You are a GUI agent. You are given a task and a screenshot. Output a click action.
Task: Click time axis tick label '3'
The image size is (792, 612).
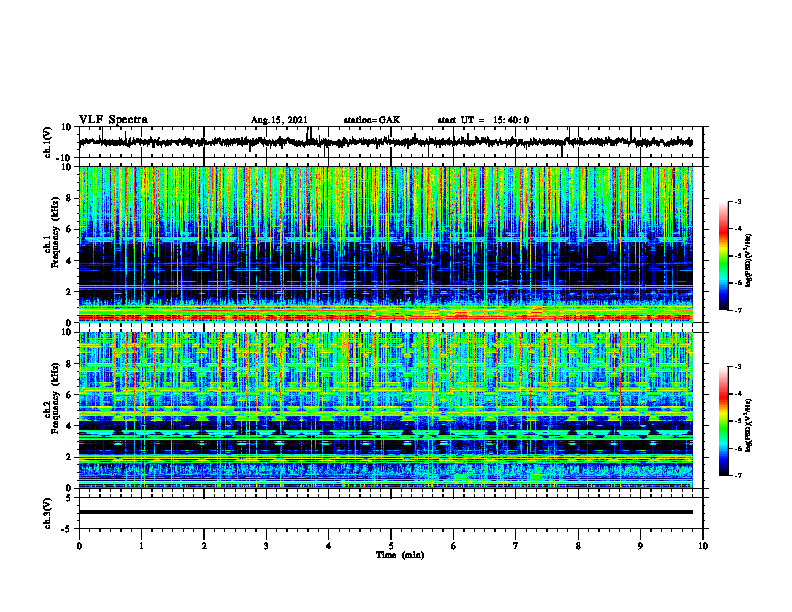[x=266, y=546]
